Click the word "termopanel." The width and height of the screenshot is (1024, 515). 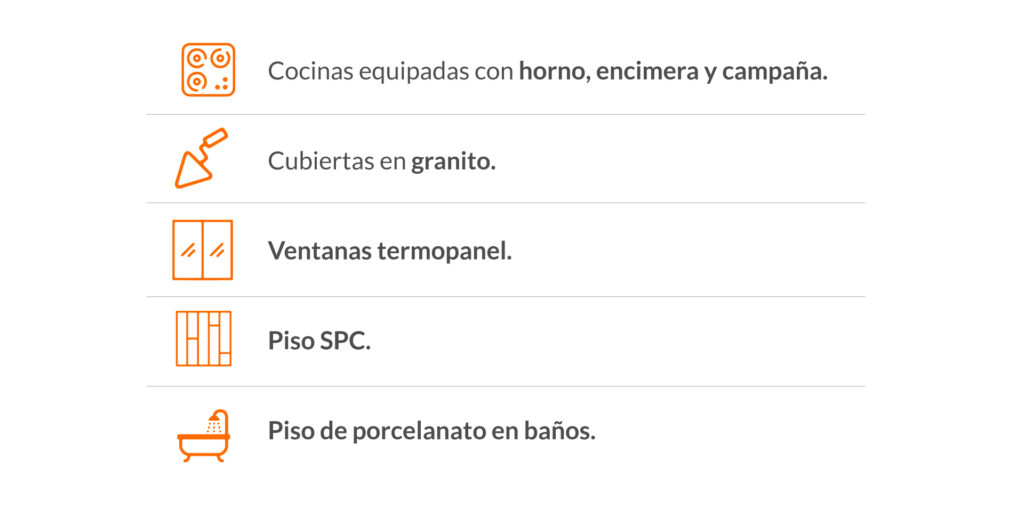pyautogui.click(x=444, y=251)
